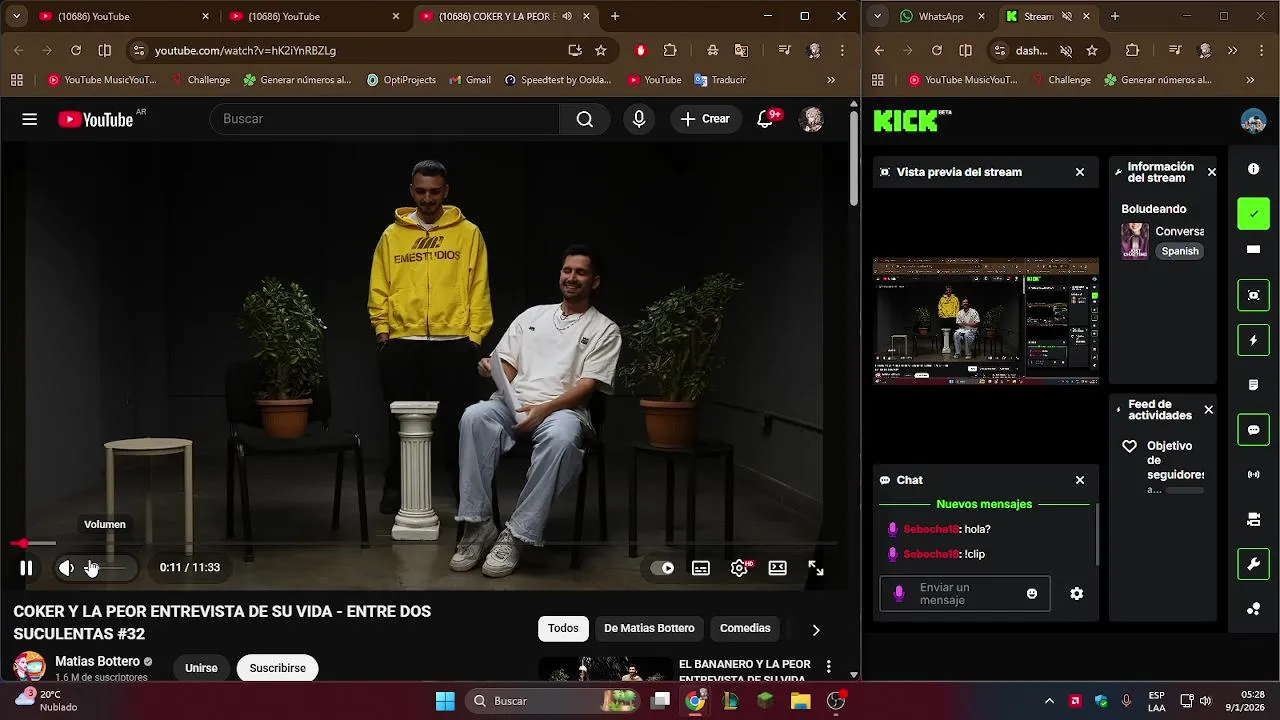This screenshot has height=720, width=1280.
Task: Click the wrench sidebar icon in Kick
Action: (x=1254, y=565)
